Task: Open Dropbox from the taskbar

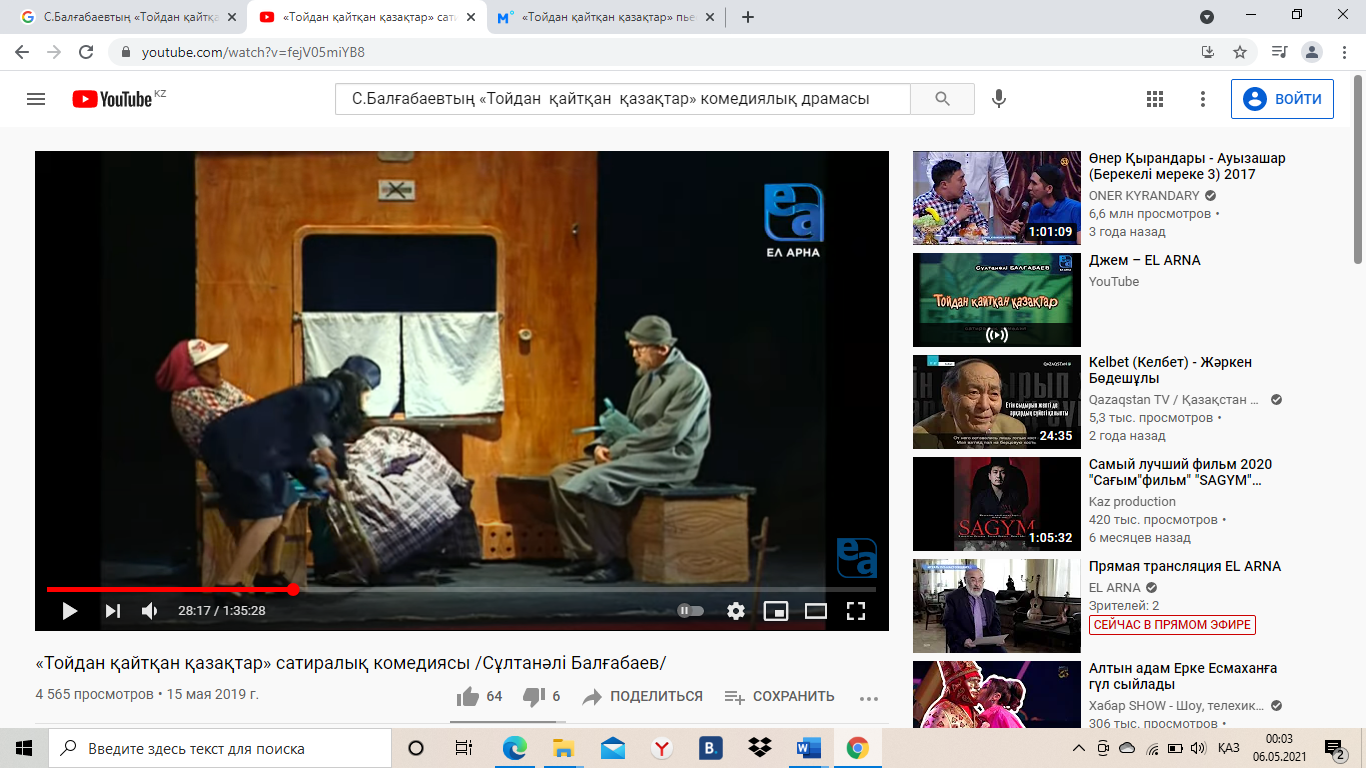Action: pos(759,748)
